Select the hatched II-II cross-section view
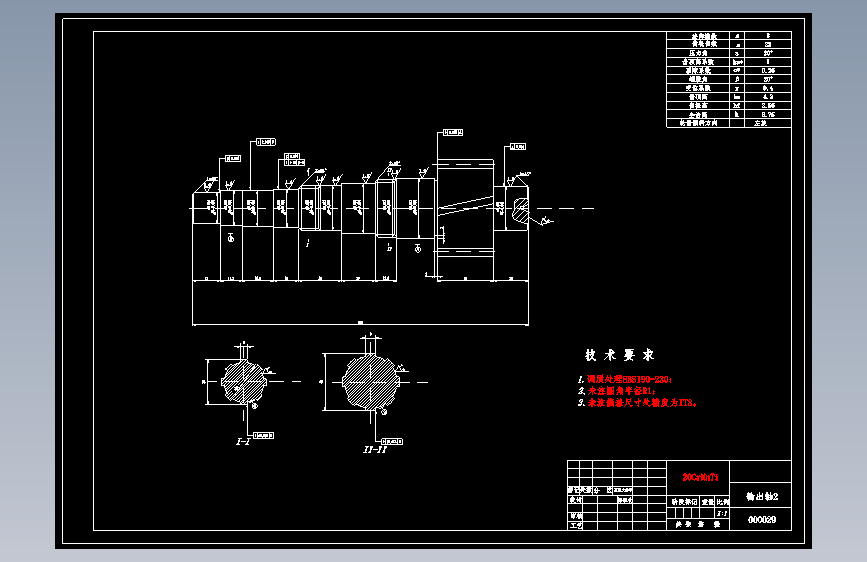867x562 pixels. point(370,381)
